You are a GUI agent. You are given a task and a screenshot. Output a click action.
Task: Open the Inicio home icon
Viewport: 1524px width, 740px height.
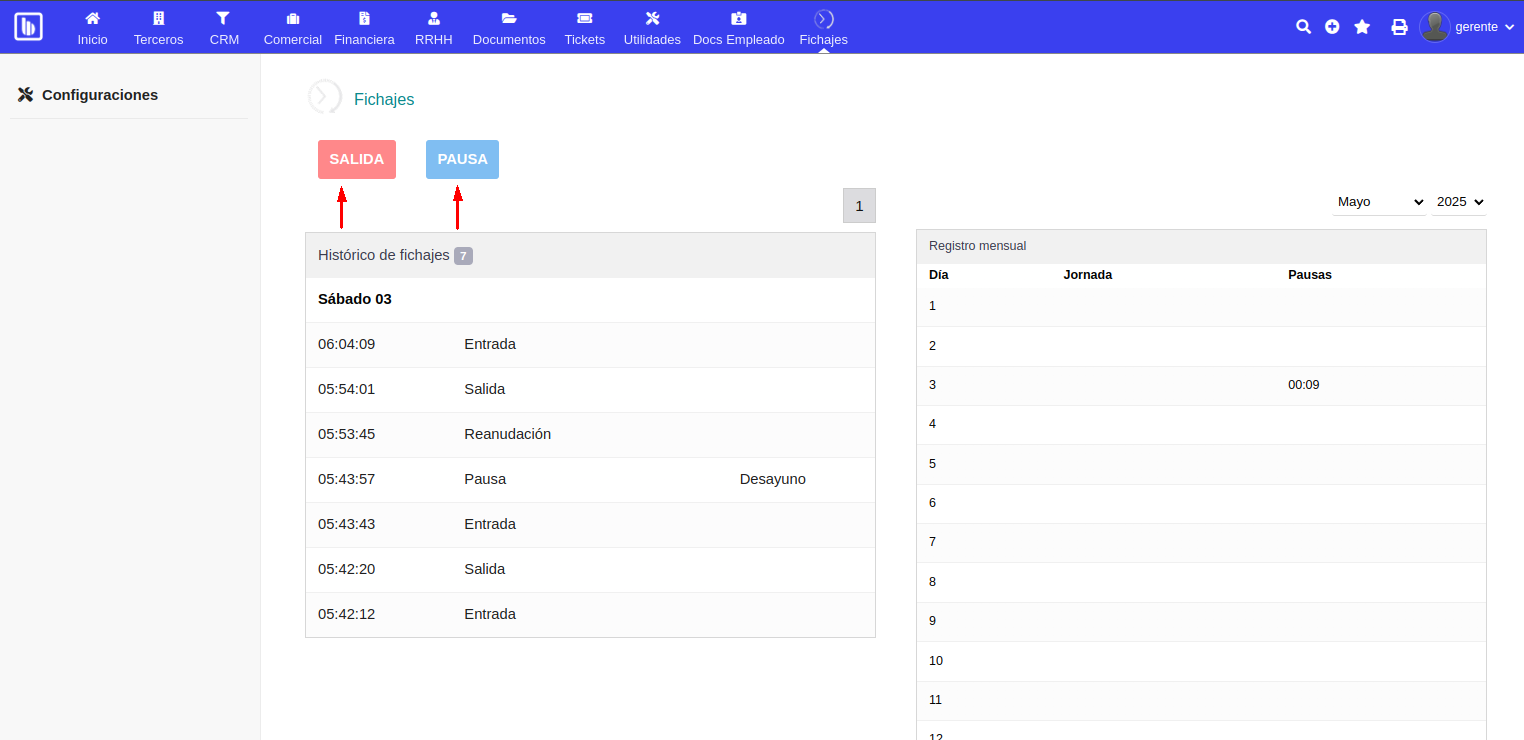click(x=92, y=18)
